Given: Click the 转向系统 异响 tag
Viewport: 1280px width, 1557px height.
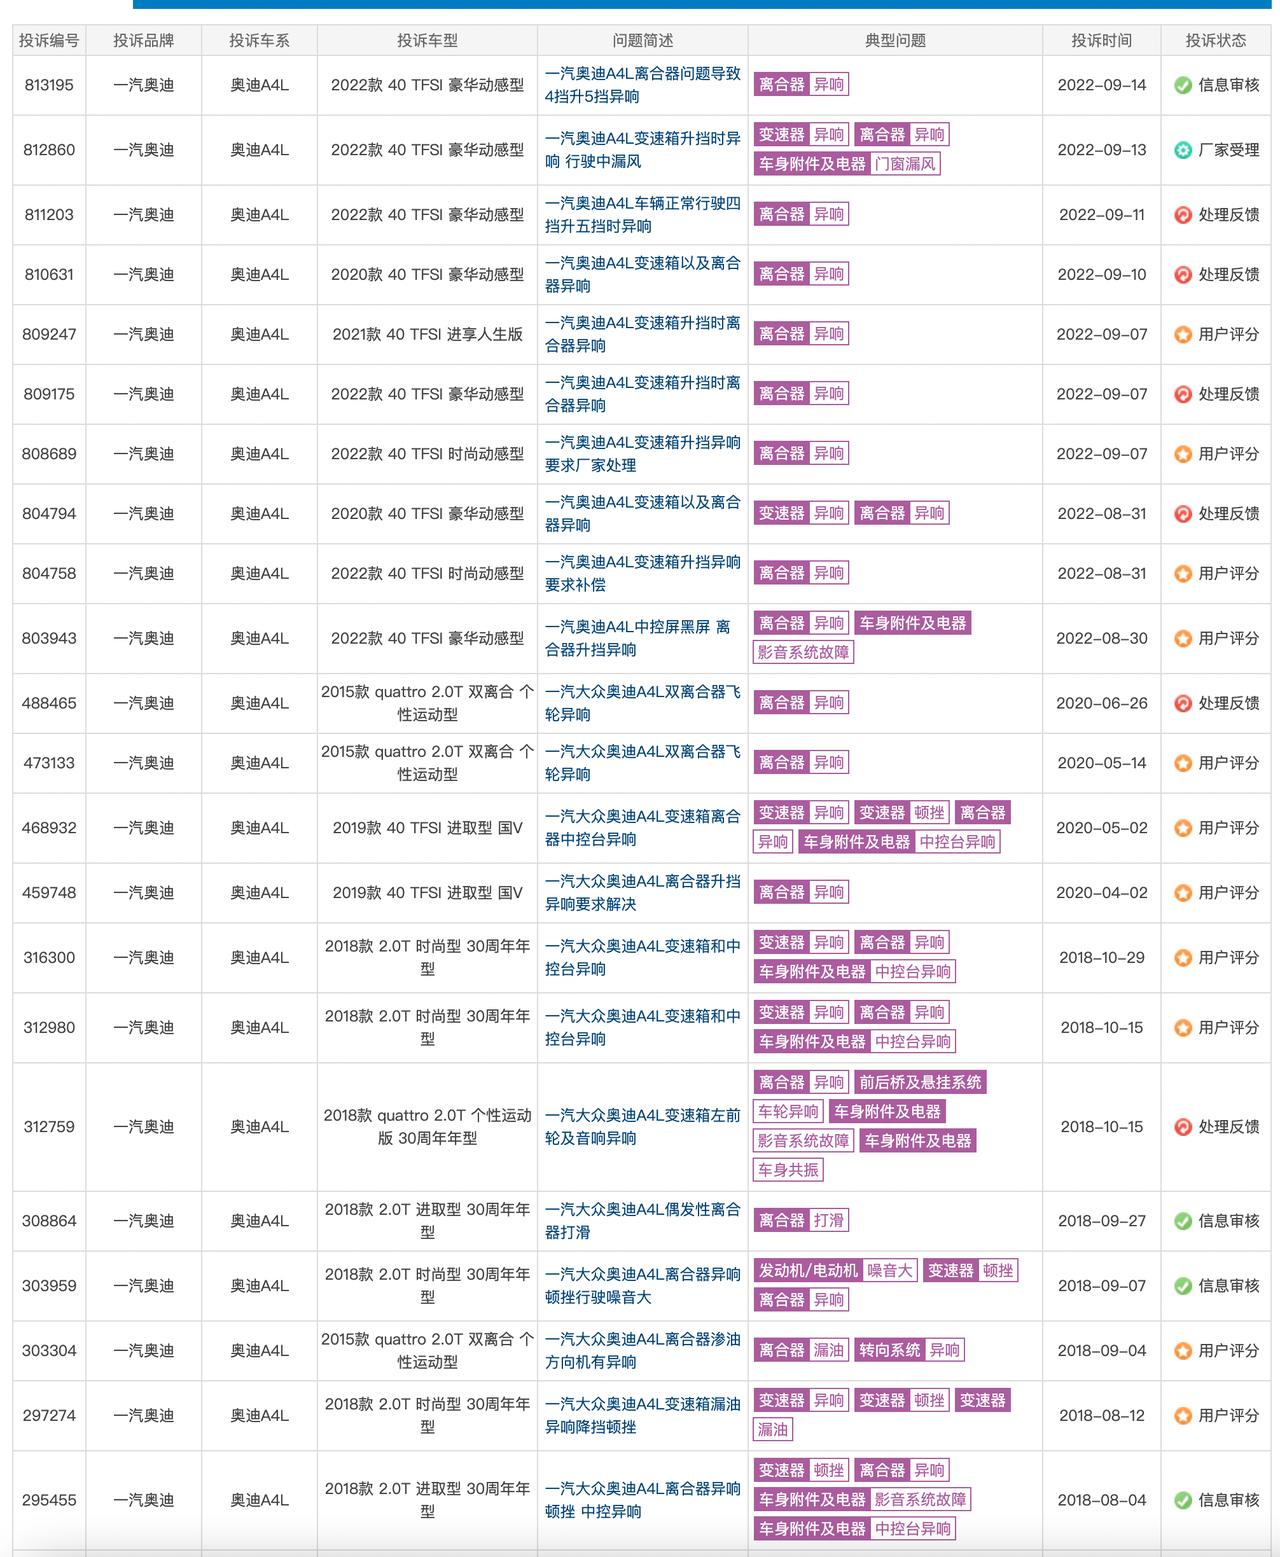Looking at the screenshot, I should (x=909, y=1351).
